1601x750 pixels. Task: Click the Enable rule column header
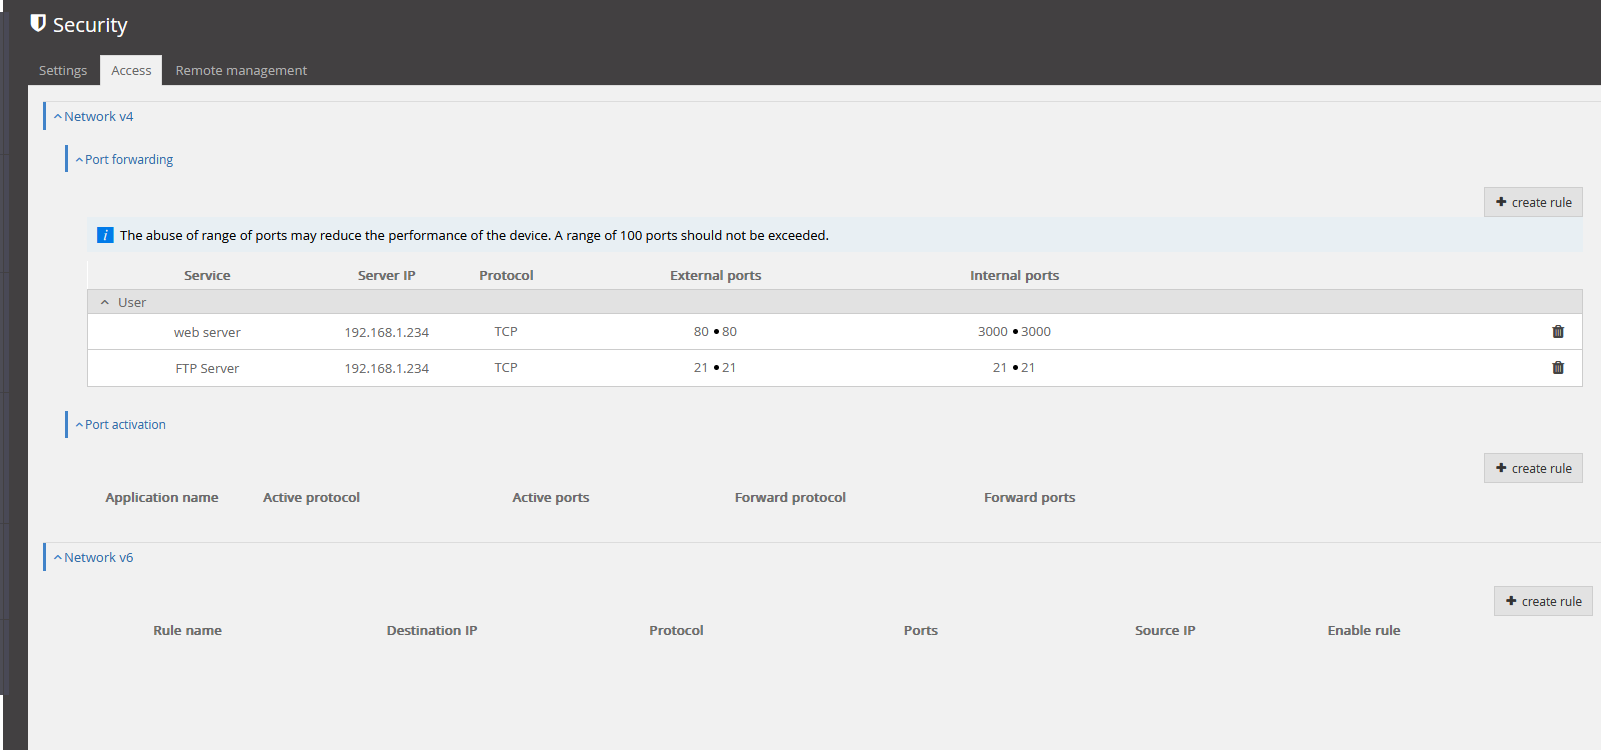(1363, 631)
